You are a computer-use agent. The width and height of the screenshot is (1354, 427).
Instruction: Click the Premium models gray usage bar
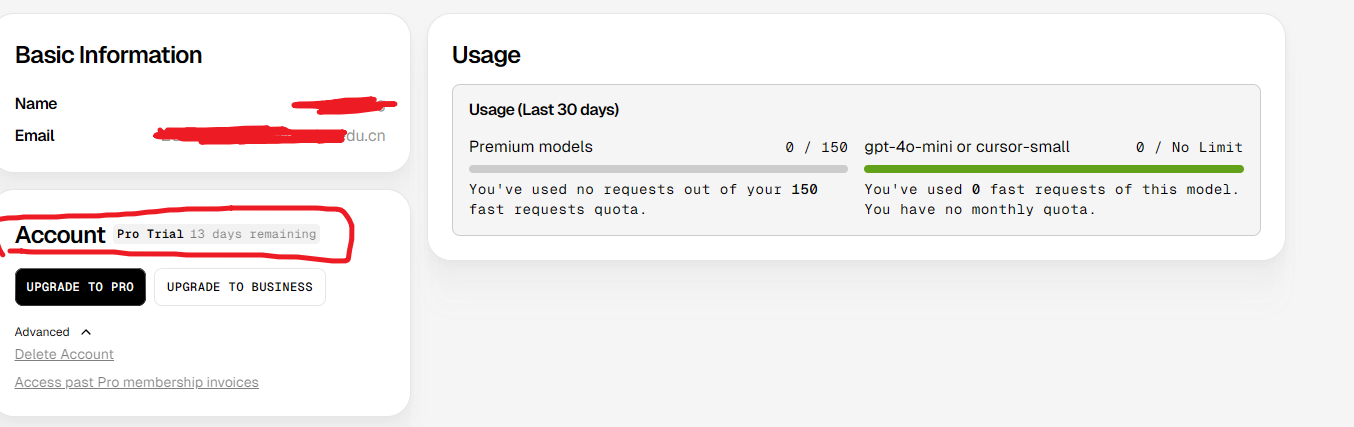point(658,169)
